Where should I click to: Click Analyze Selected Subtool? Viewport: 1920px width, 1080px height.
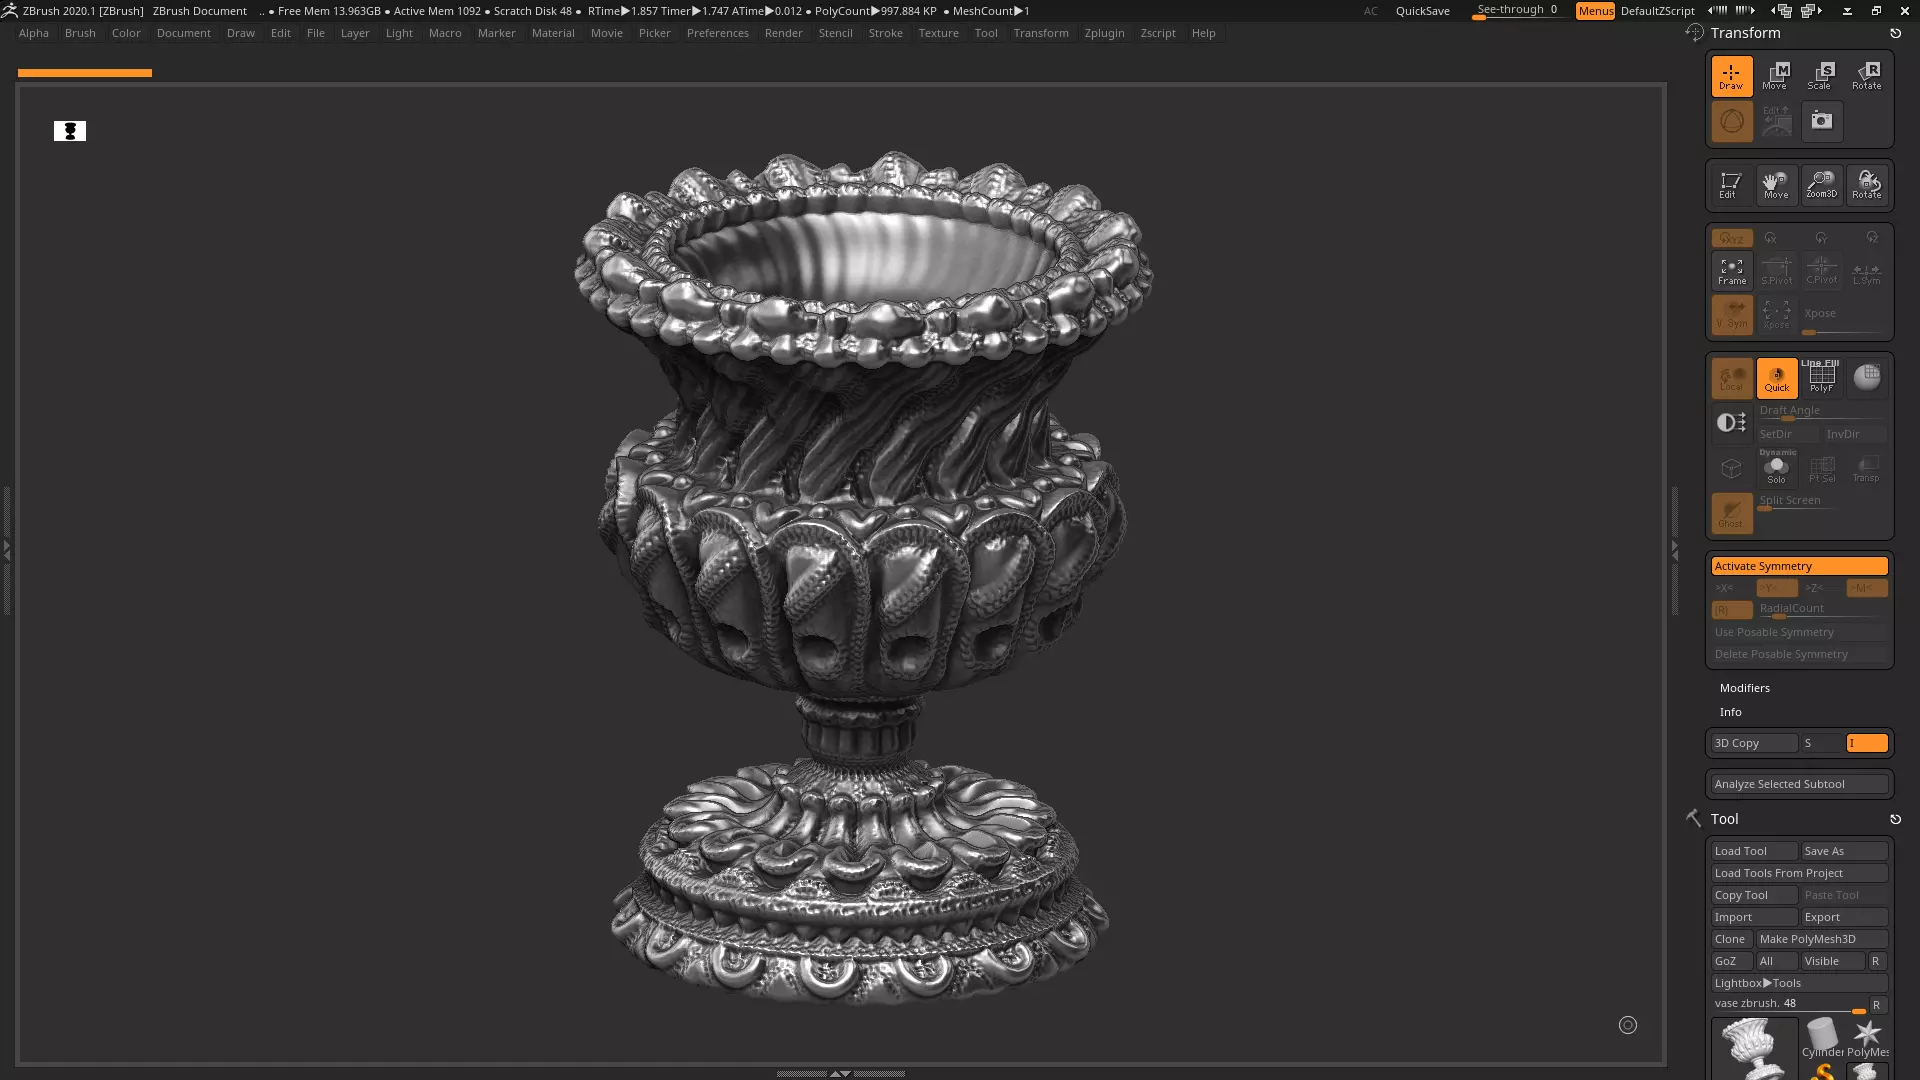click(1799, 784)
